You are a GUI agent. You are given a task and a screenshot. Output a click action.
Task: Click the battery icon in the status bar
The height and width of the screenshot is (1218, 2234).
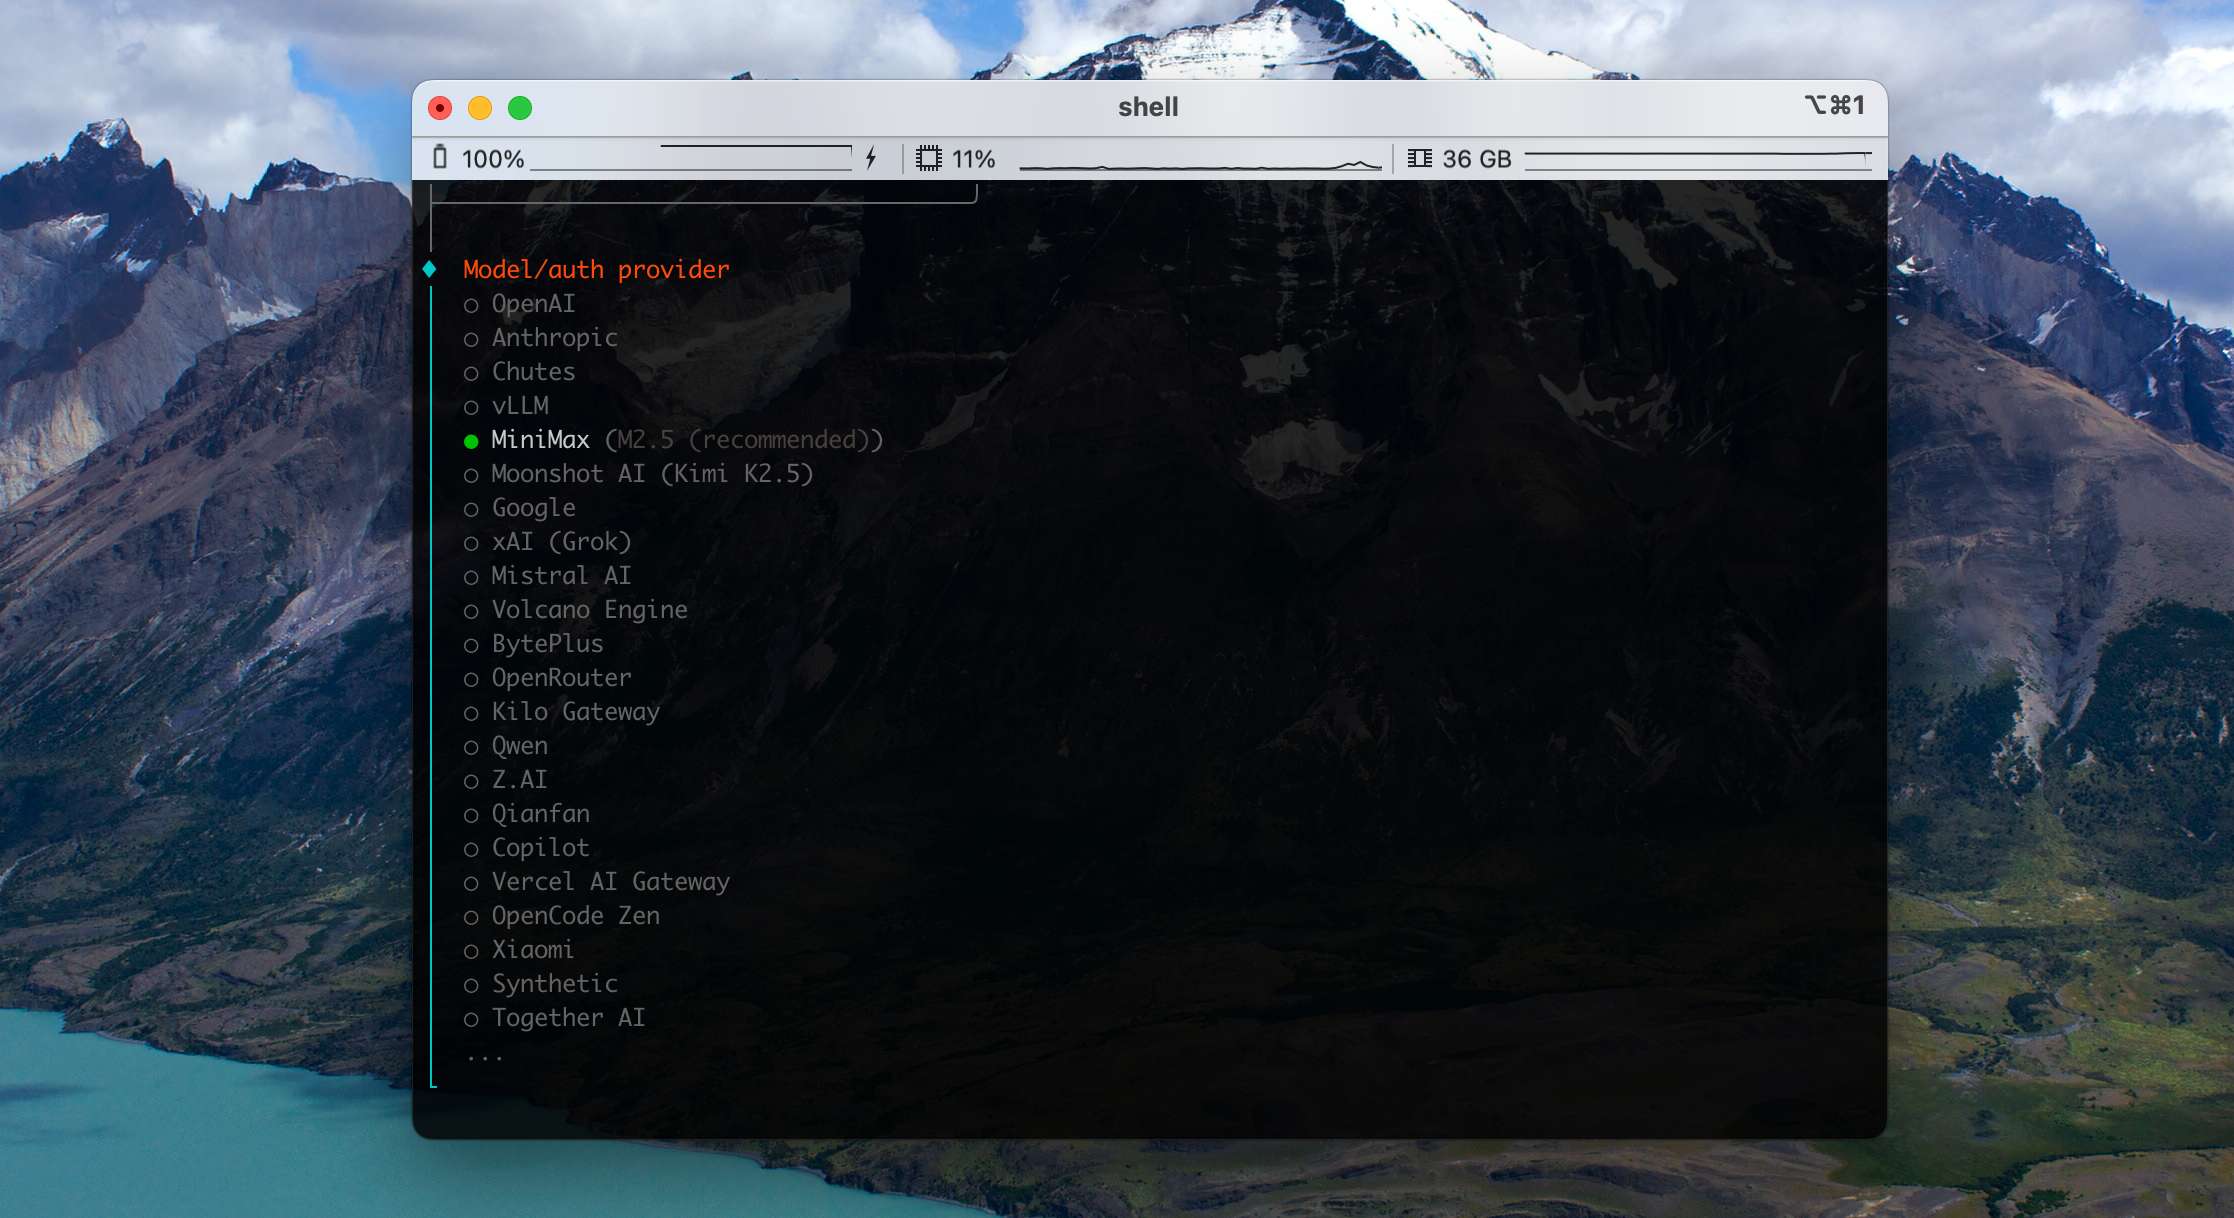click(443, 157)
